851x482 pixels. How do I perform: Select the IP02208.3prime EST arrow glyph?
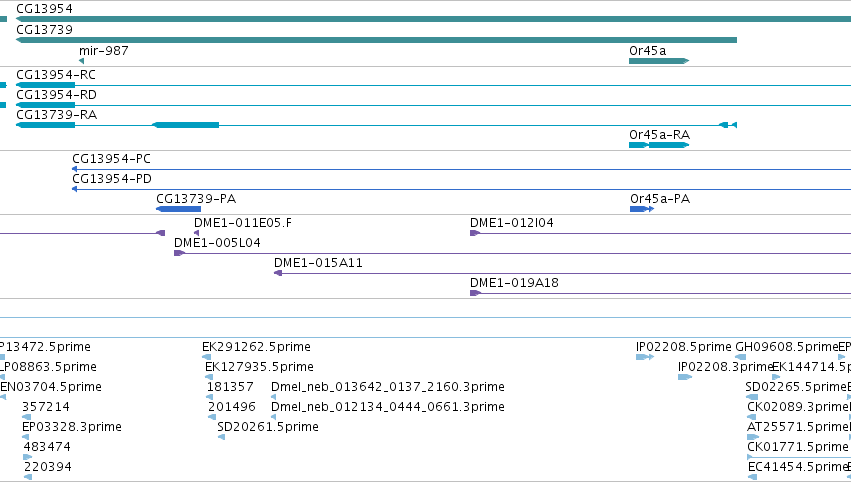coord(685,377)
